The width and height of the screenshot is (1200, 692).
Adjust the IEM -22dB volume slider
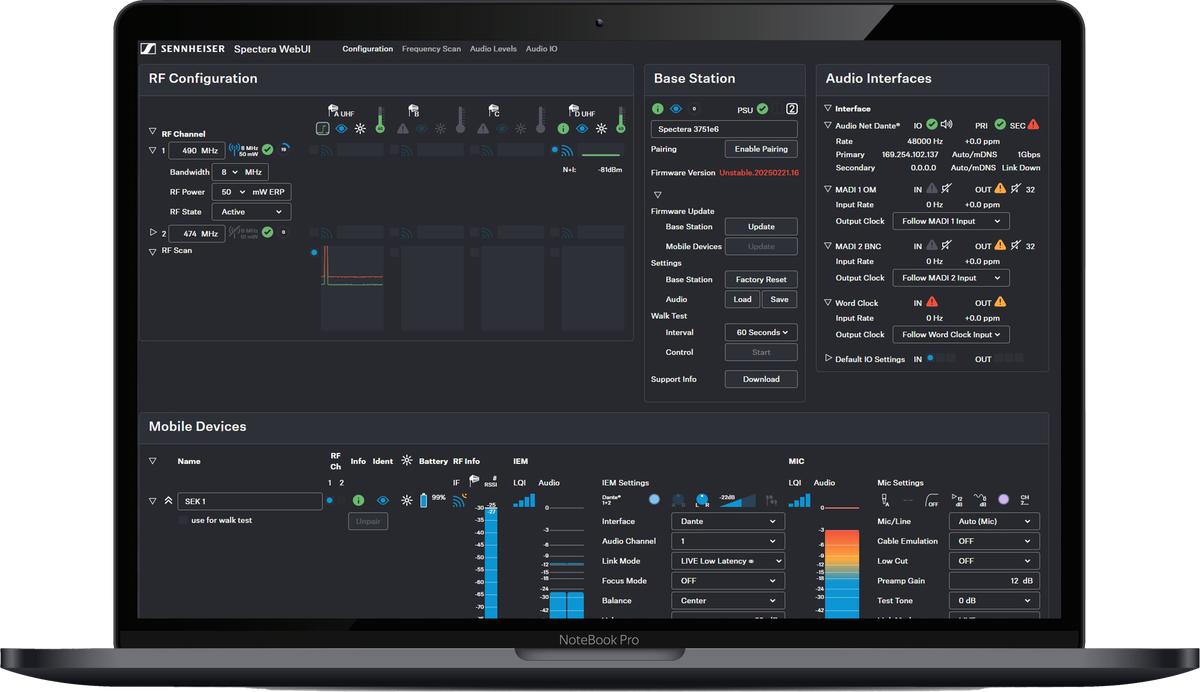click(x=738, y=499)
